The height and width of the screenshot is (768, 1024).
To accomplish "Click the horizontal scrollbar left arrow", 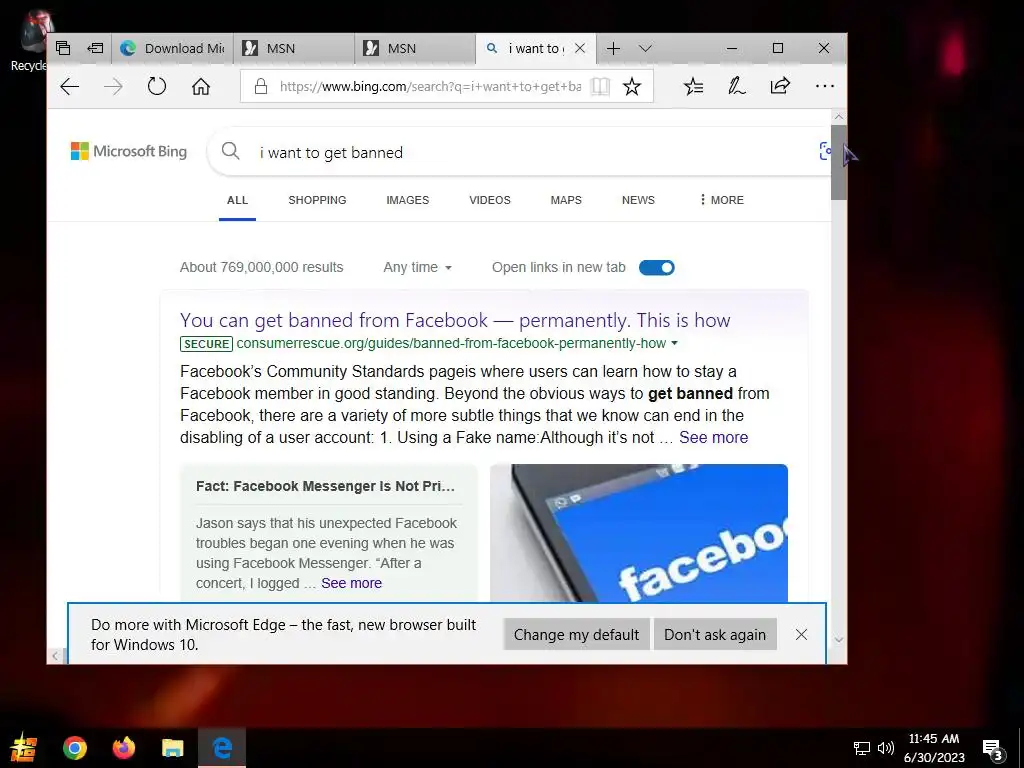I will coord(55,656).
